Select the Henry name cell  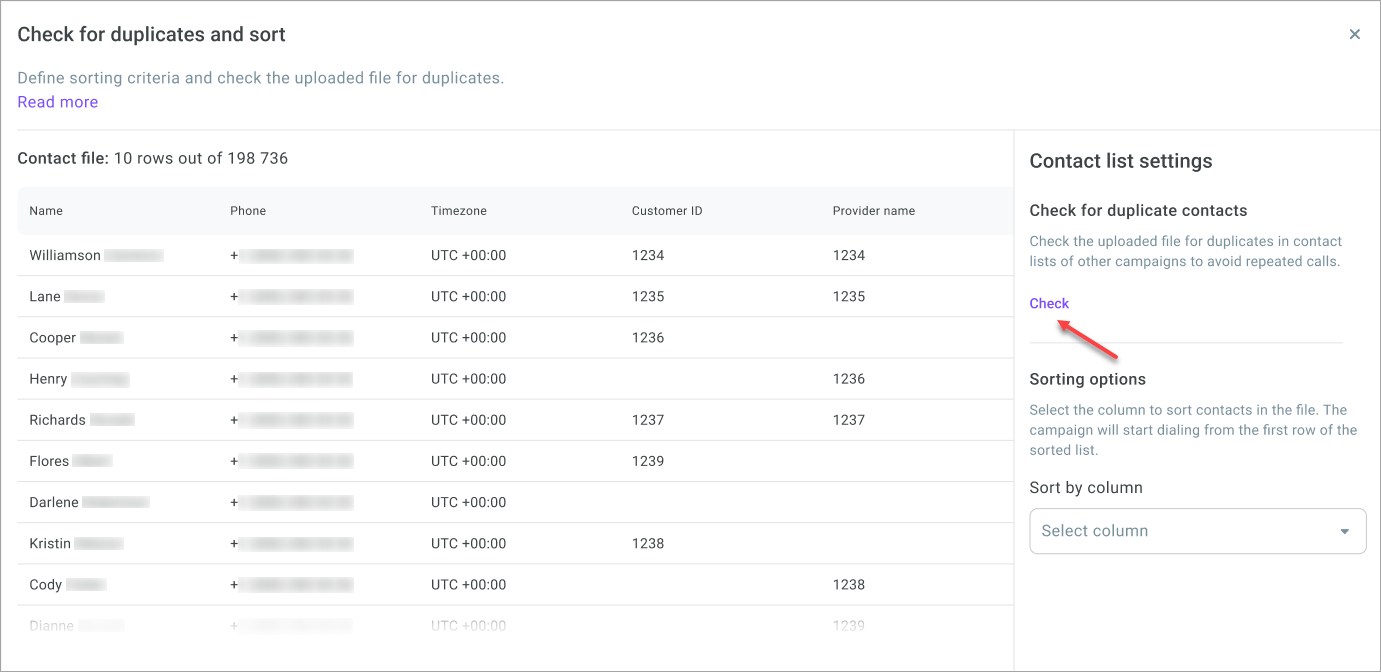(79, 379)
